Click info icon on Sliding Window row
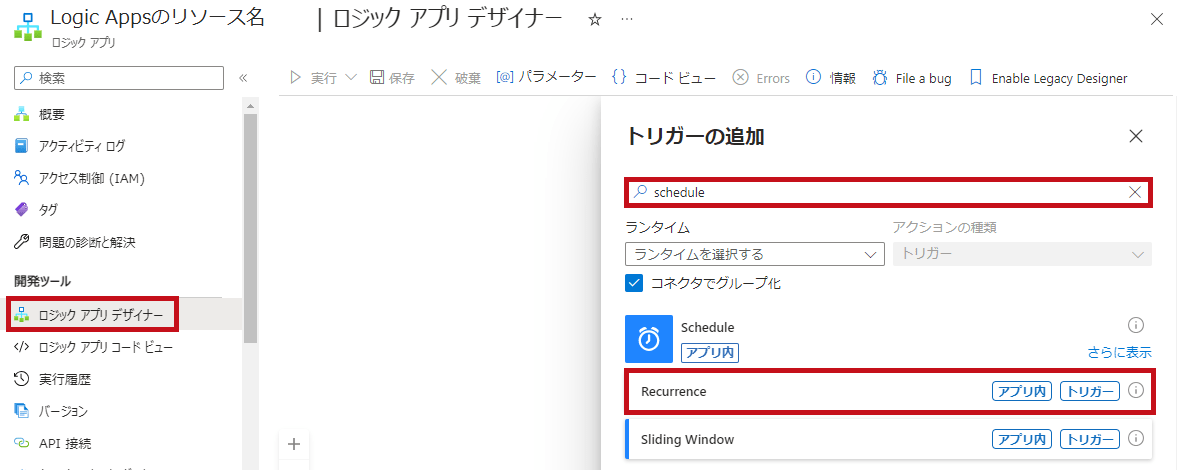The width and height of the screenshot is (1177, 470). tap(1135, 439)
